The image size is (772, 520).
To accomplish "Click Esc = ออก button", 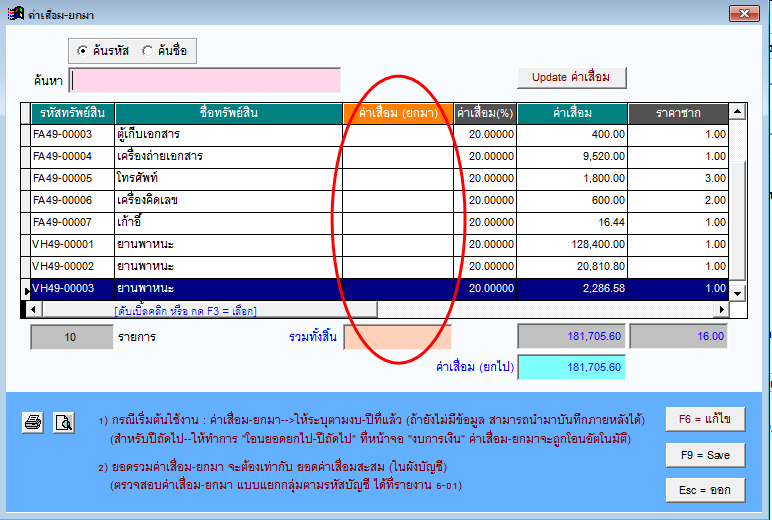I will 705,490.
